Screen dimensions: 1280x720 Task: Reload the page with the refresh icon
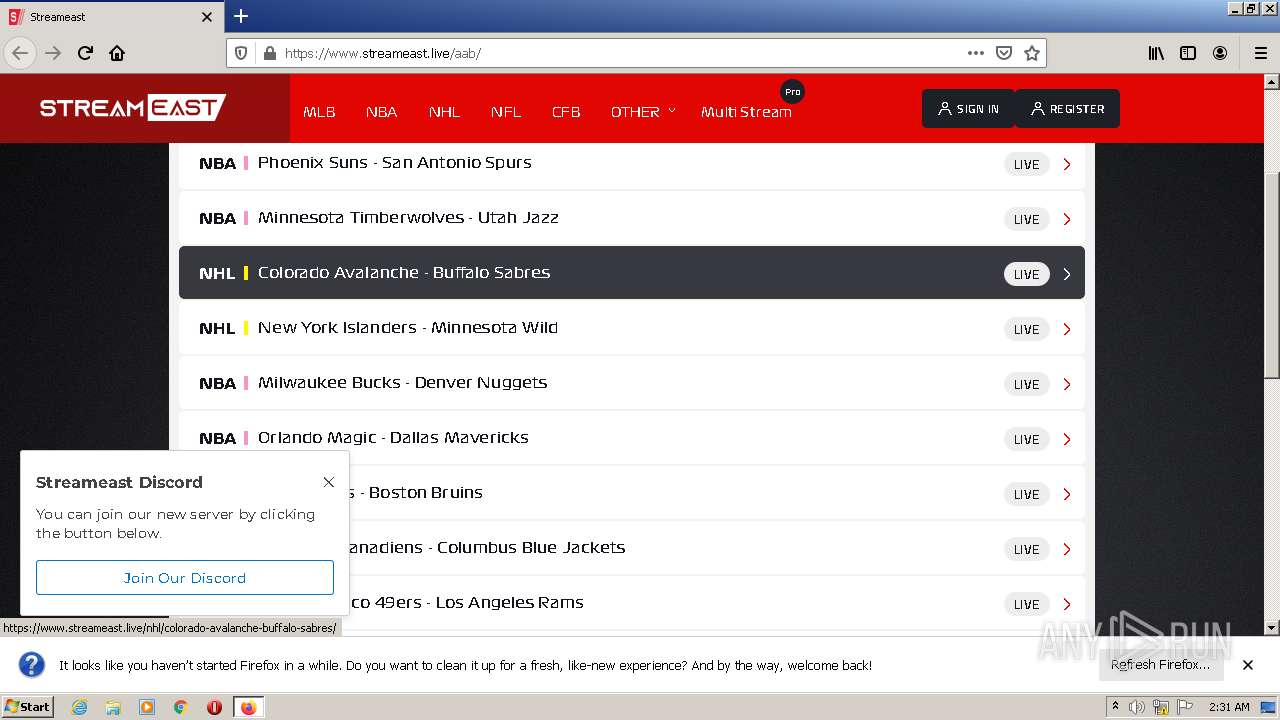click(x=85, y=53)
